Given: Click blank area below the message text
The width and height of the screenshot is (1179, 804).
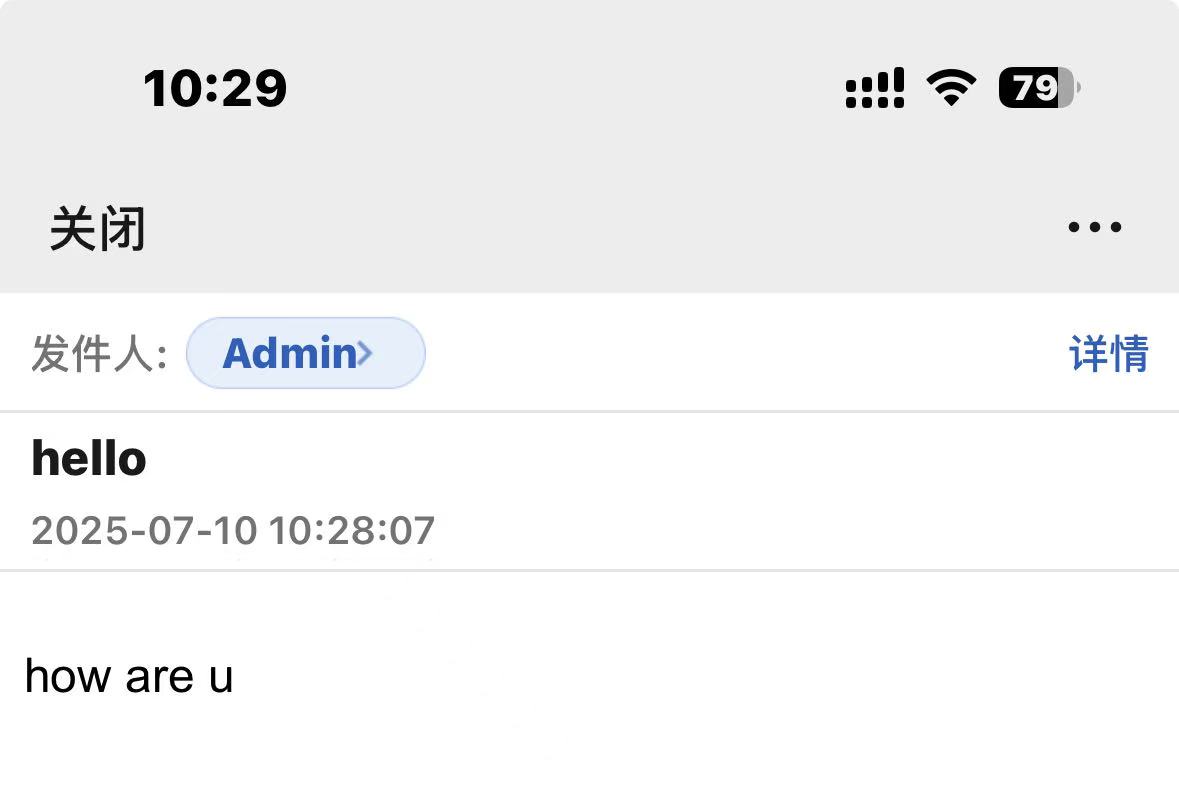Looking at the screenshot, I should [x=590, y=760].
